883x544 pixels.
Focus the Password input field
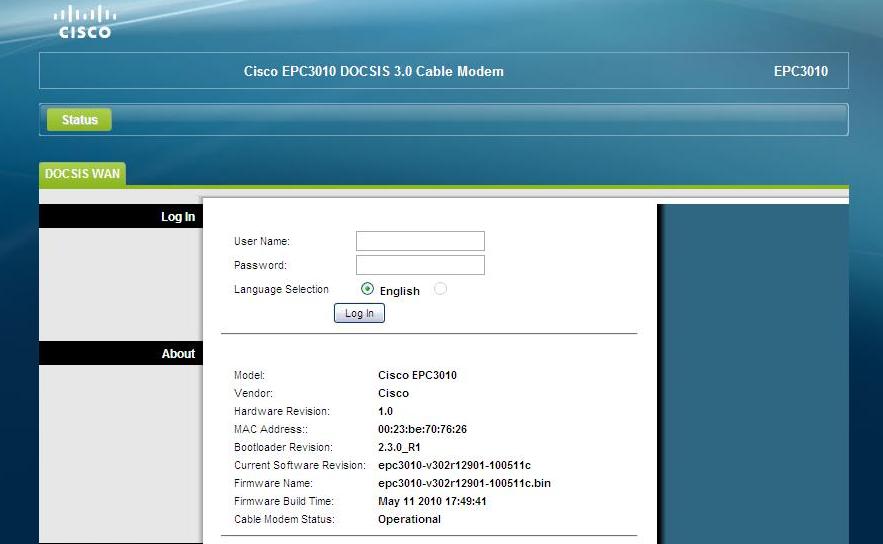[x=420, y=265]
